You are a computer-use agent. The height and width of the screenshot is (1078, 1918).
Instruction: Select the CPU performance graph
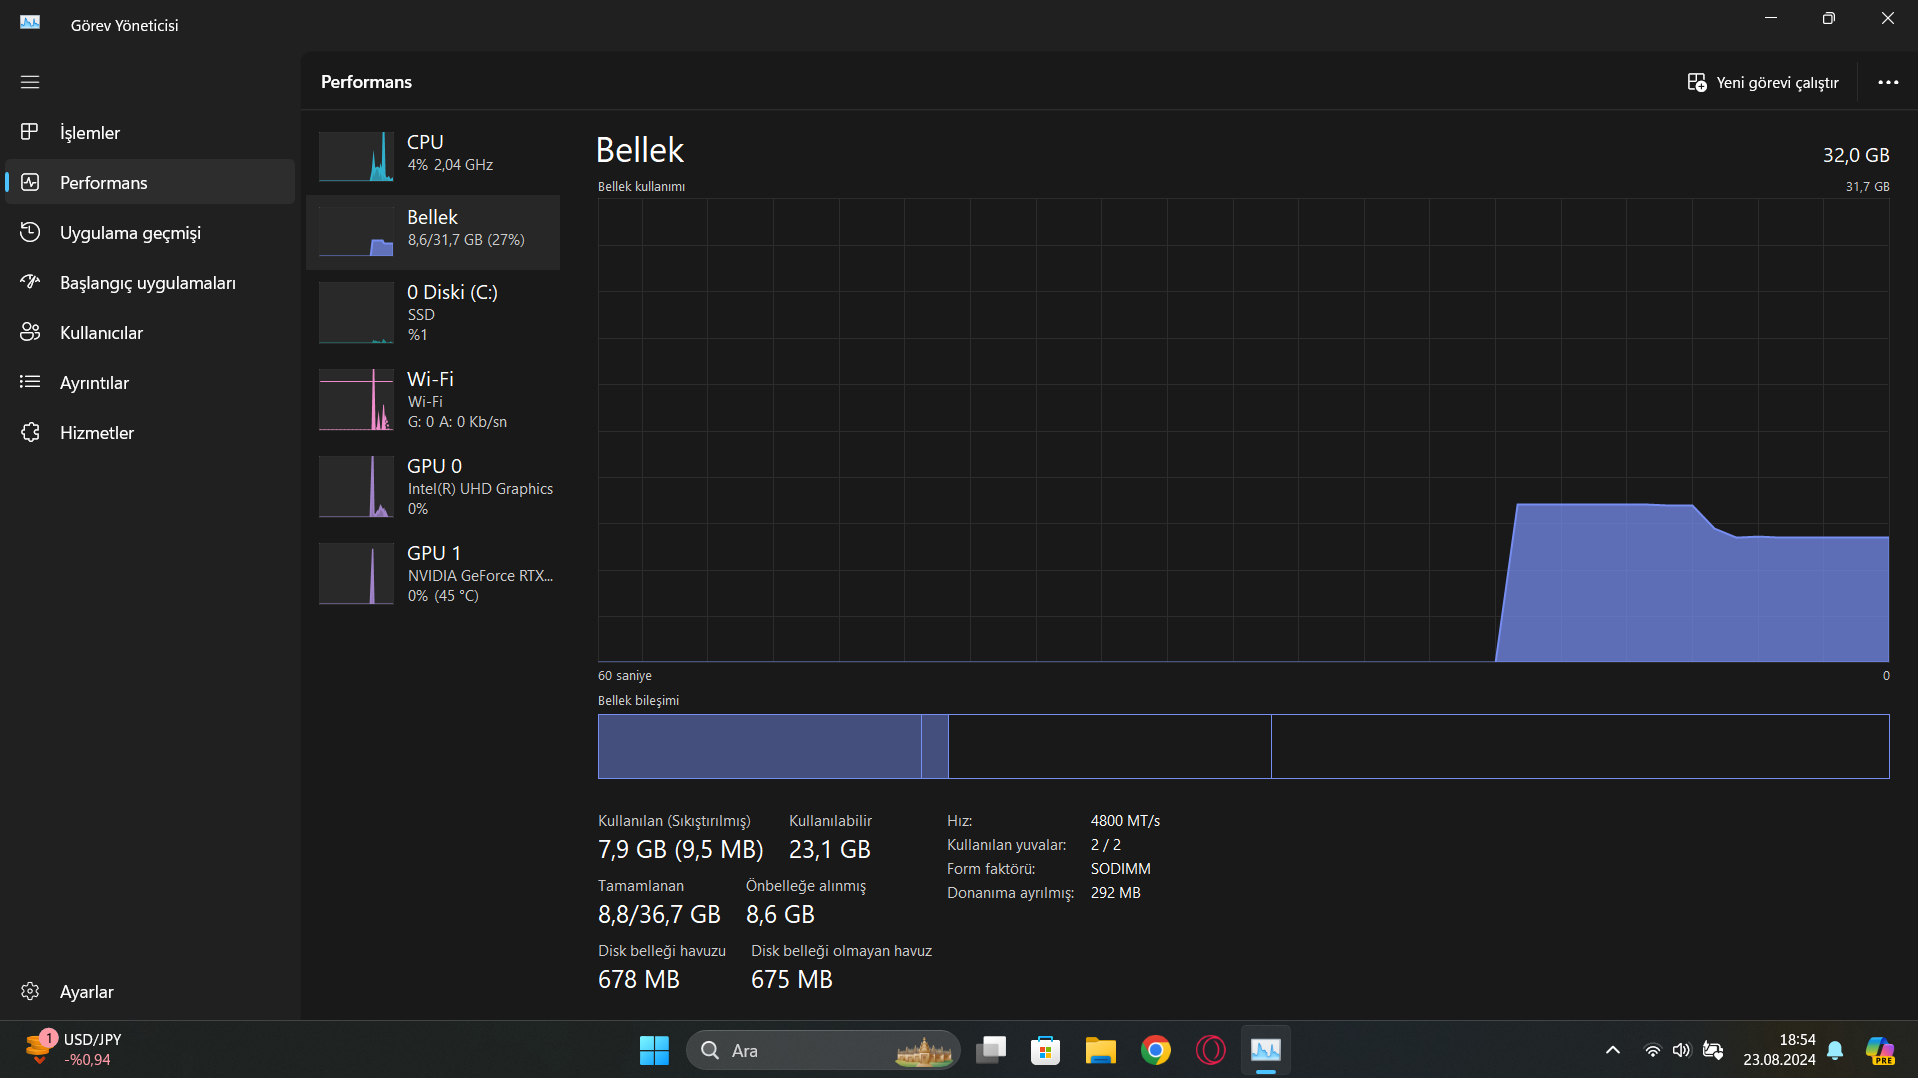tap(356, 156)
